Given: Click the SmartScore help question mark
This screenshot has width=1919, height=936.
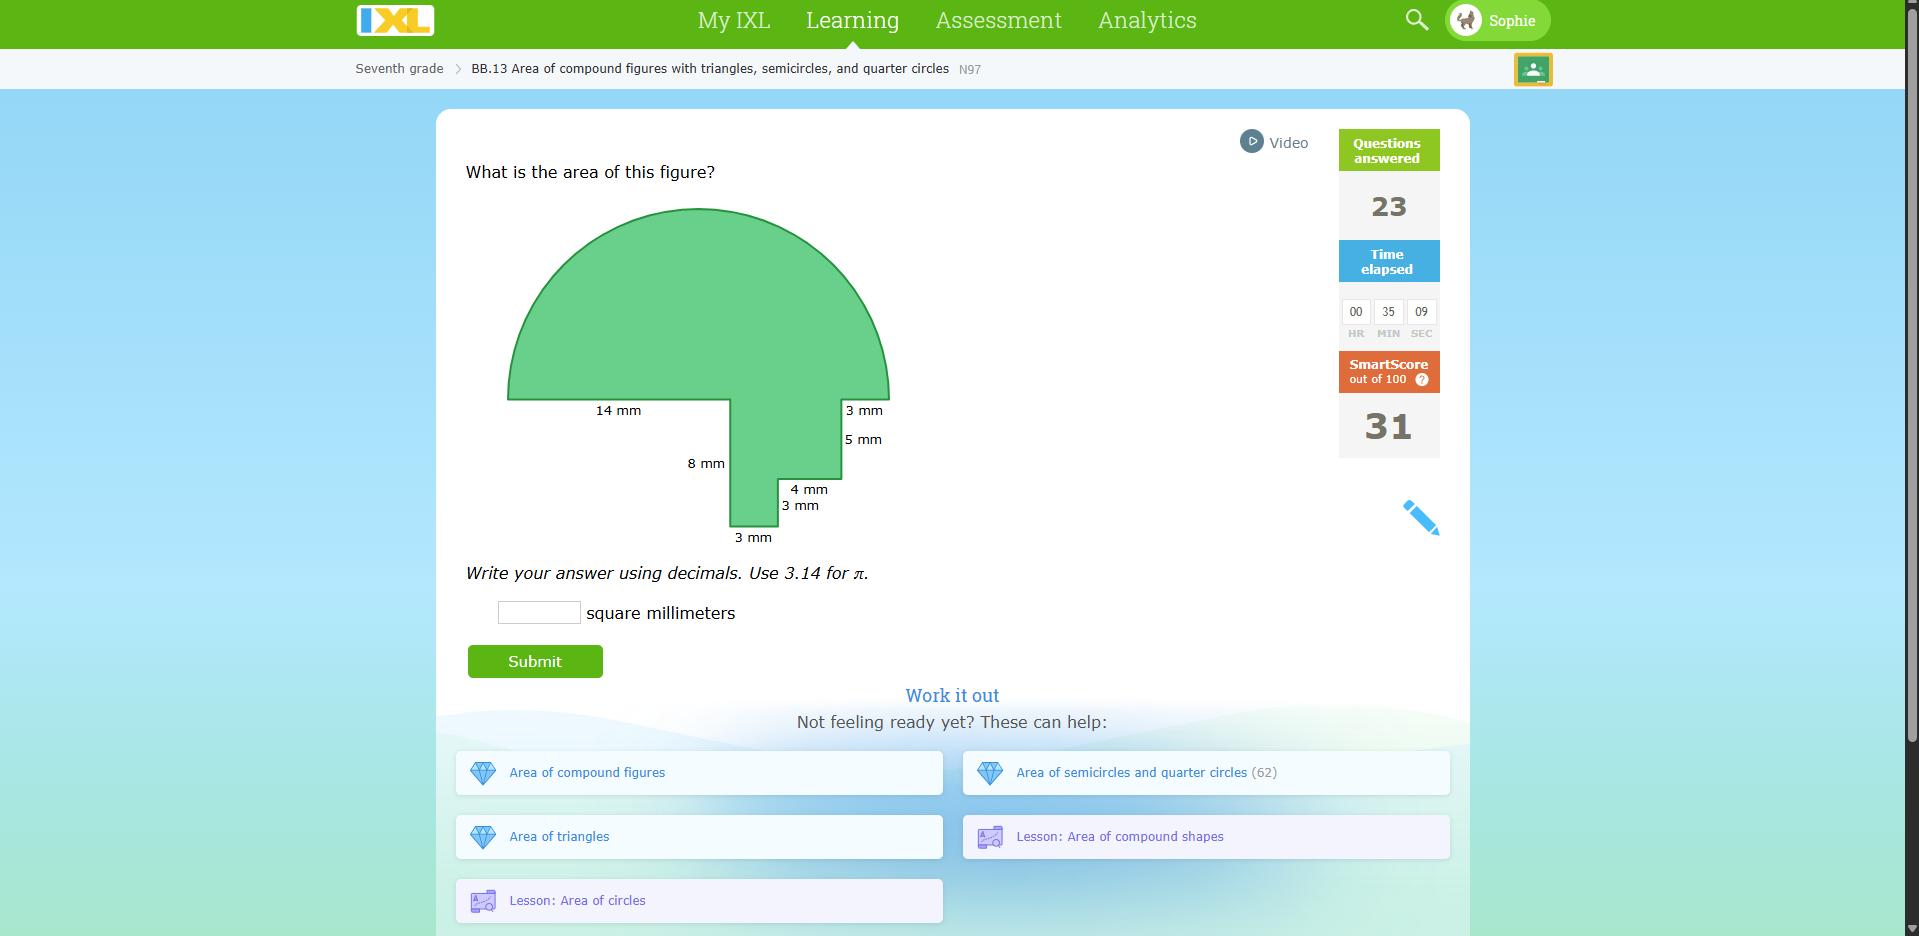Looking at the screenshot, I should [1421, 380].
